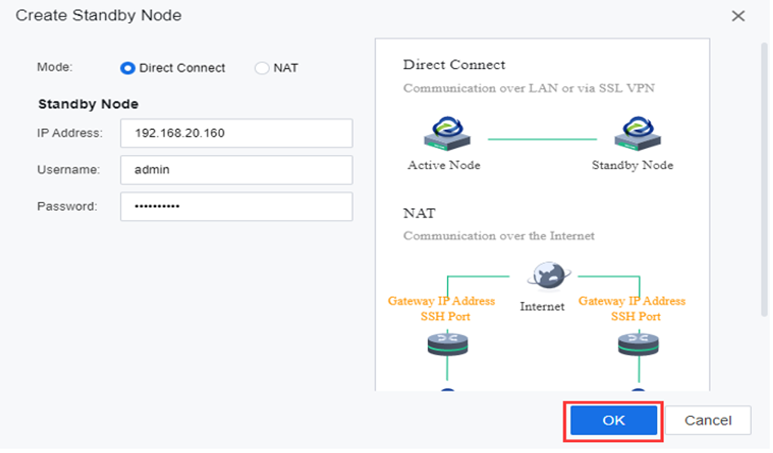The height and width of the screenshot is (453, 773).
Task: Select the NAT mode radio button
Action: coord(262,68)
